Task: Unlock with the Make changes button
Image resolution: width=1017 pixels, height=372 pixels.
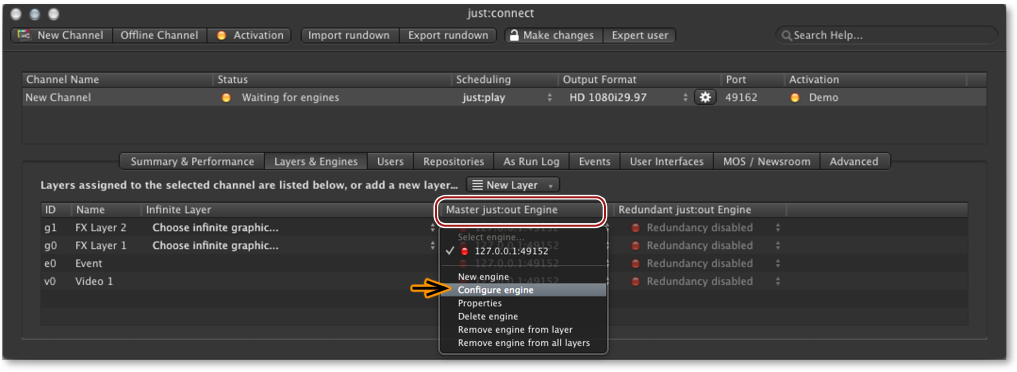Action: [x=554, y=36]
